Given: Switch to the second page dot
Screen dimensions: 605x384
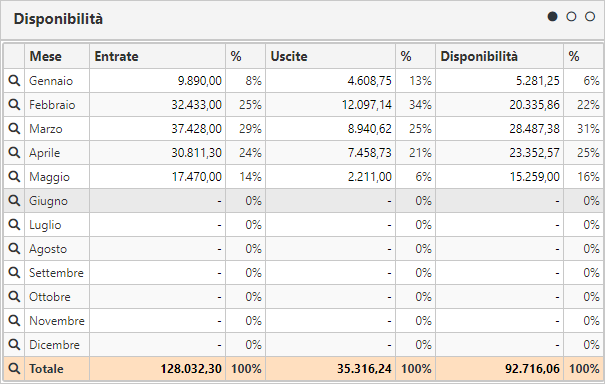Looking at the screenshot, I should [571, 17].
